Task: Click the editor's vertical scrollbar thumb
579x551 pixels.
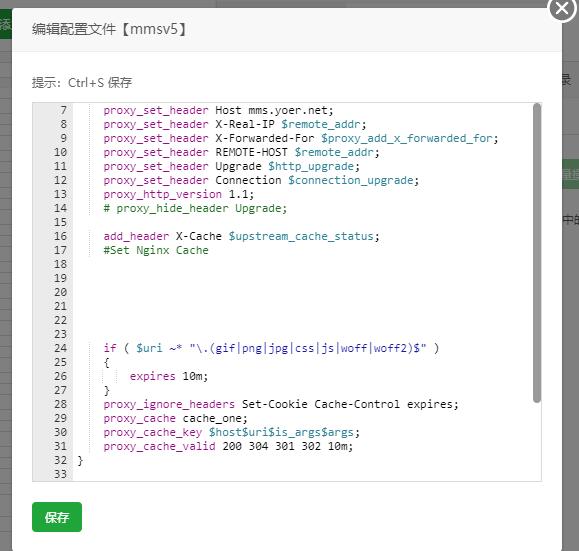Action: pyautogui.click(x=537, y=253)
